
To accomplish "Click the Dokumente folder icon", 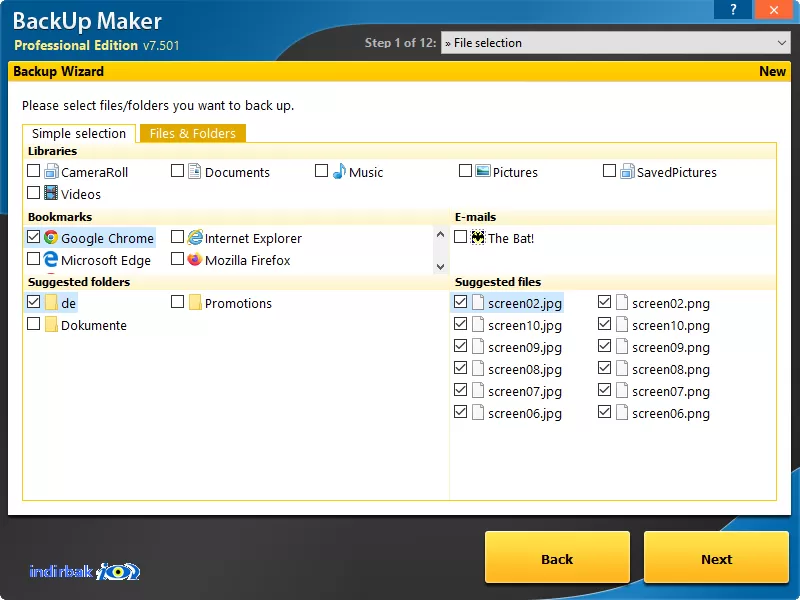I will pos(51,324).
